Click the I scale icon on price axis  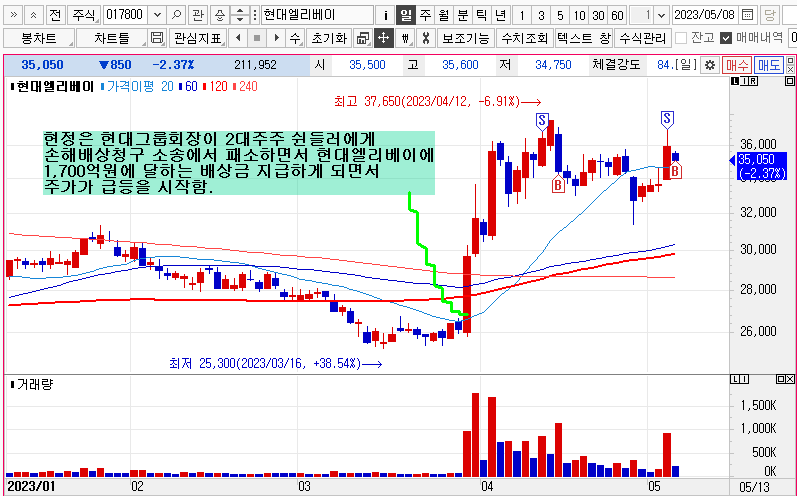tap(744, 81)
